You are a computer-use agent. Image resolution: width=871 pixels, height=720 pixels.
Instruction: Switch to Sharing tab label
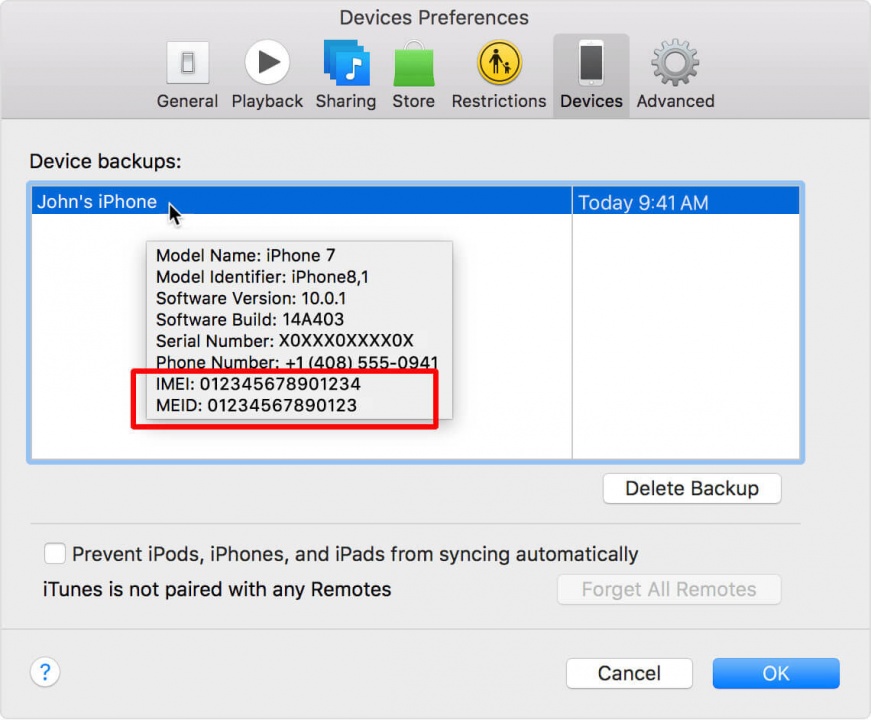pyautogui.click(x=346, y=101)
